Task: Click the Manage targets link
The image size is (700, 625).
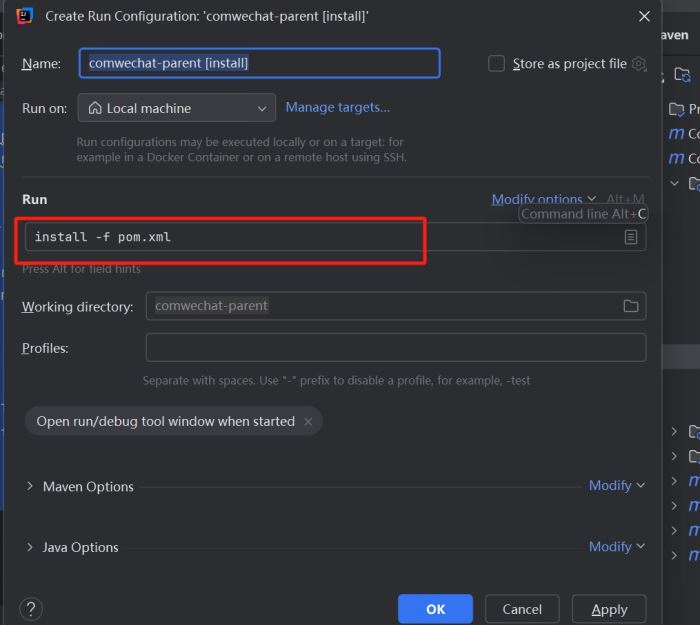Action: tap(338, 107)
